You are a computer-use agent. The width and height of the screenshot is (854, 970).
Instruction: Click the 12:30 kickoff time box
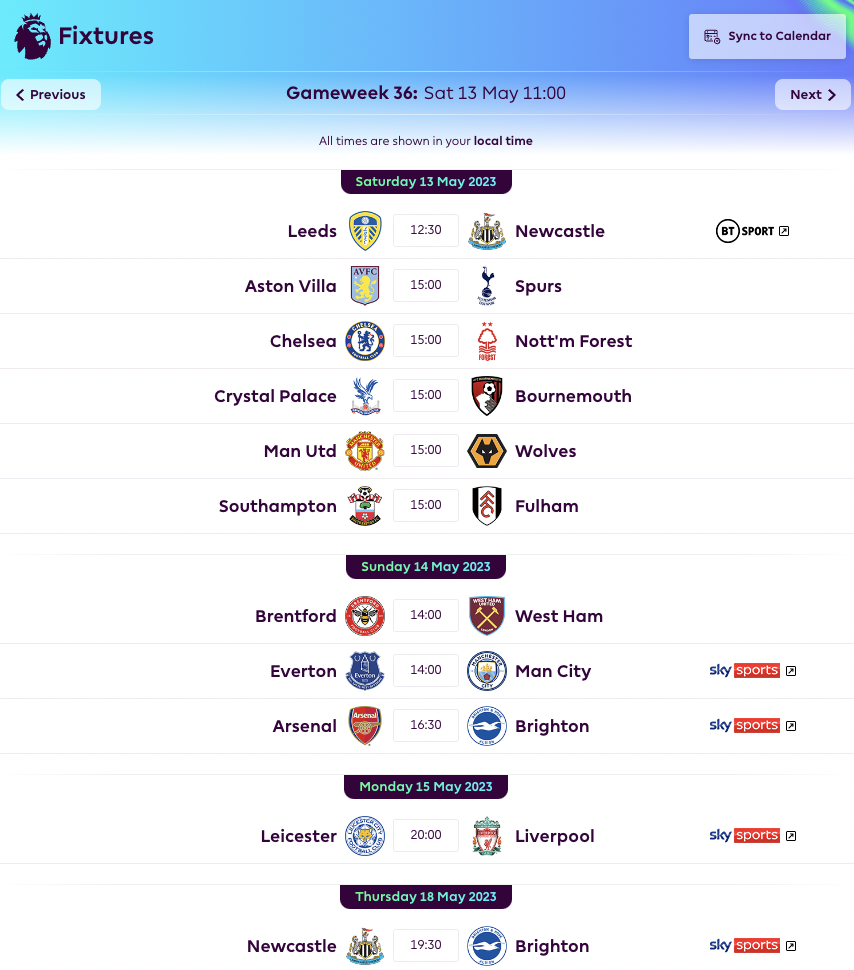point(426,230)
